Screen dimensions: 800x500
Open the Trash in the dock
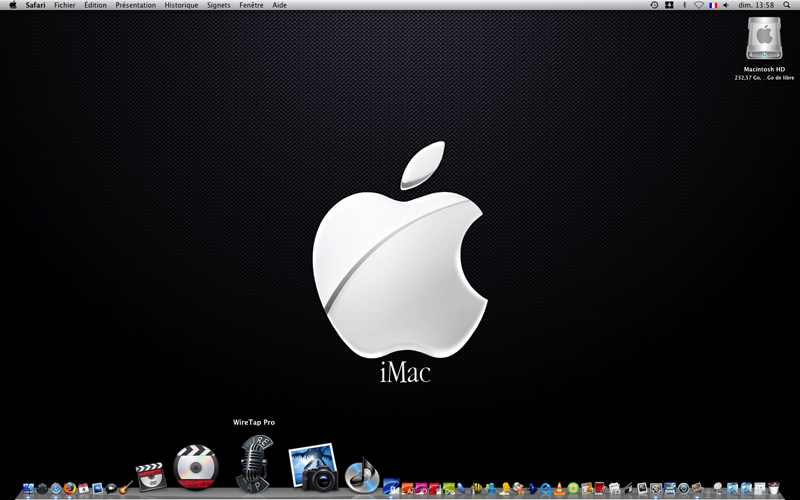(774, 488)
